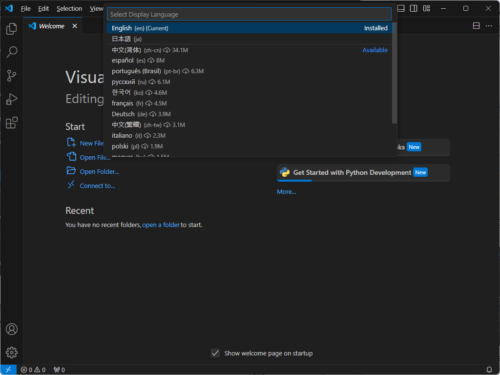500x375 pixels.
Task: Open the View menu
Action: pos(96,9)
